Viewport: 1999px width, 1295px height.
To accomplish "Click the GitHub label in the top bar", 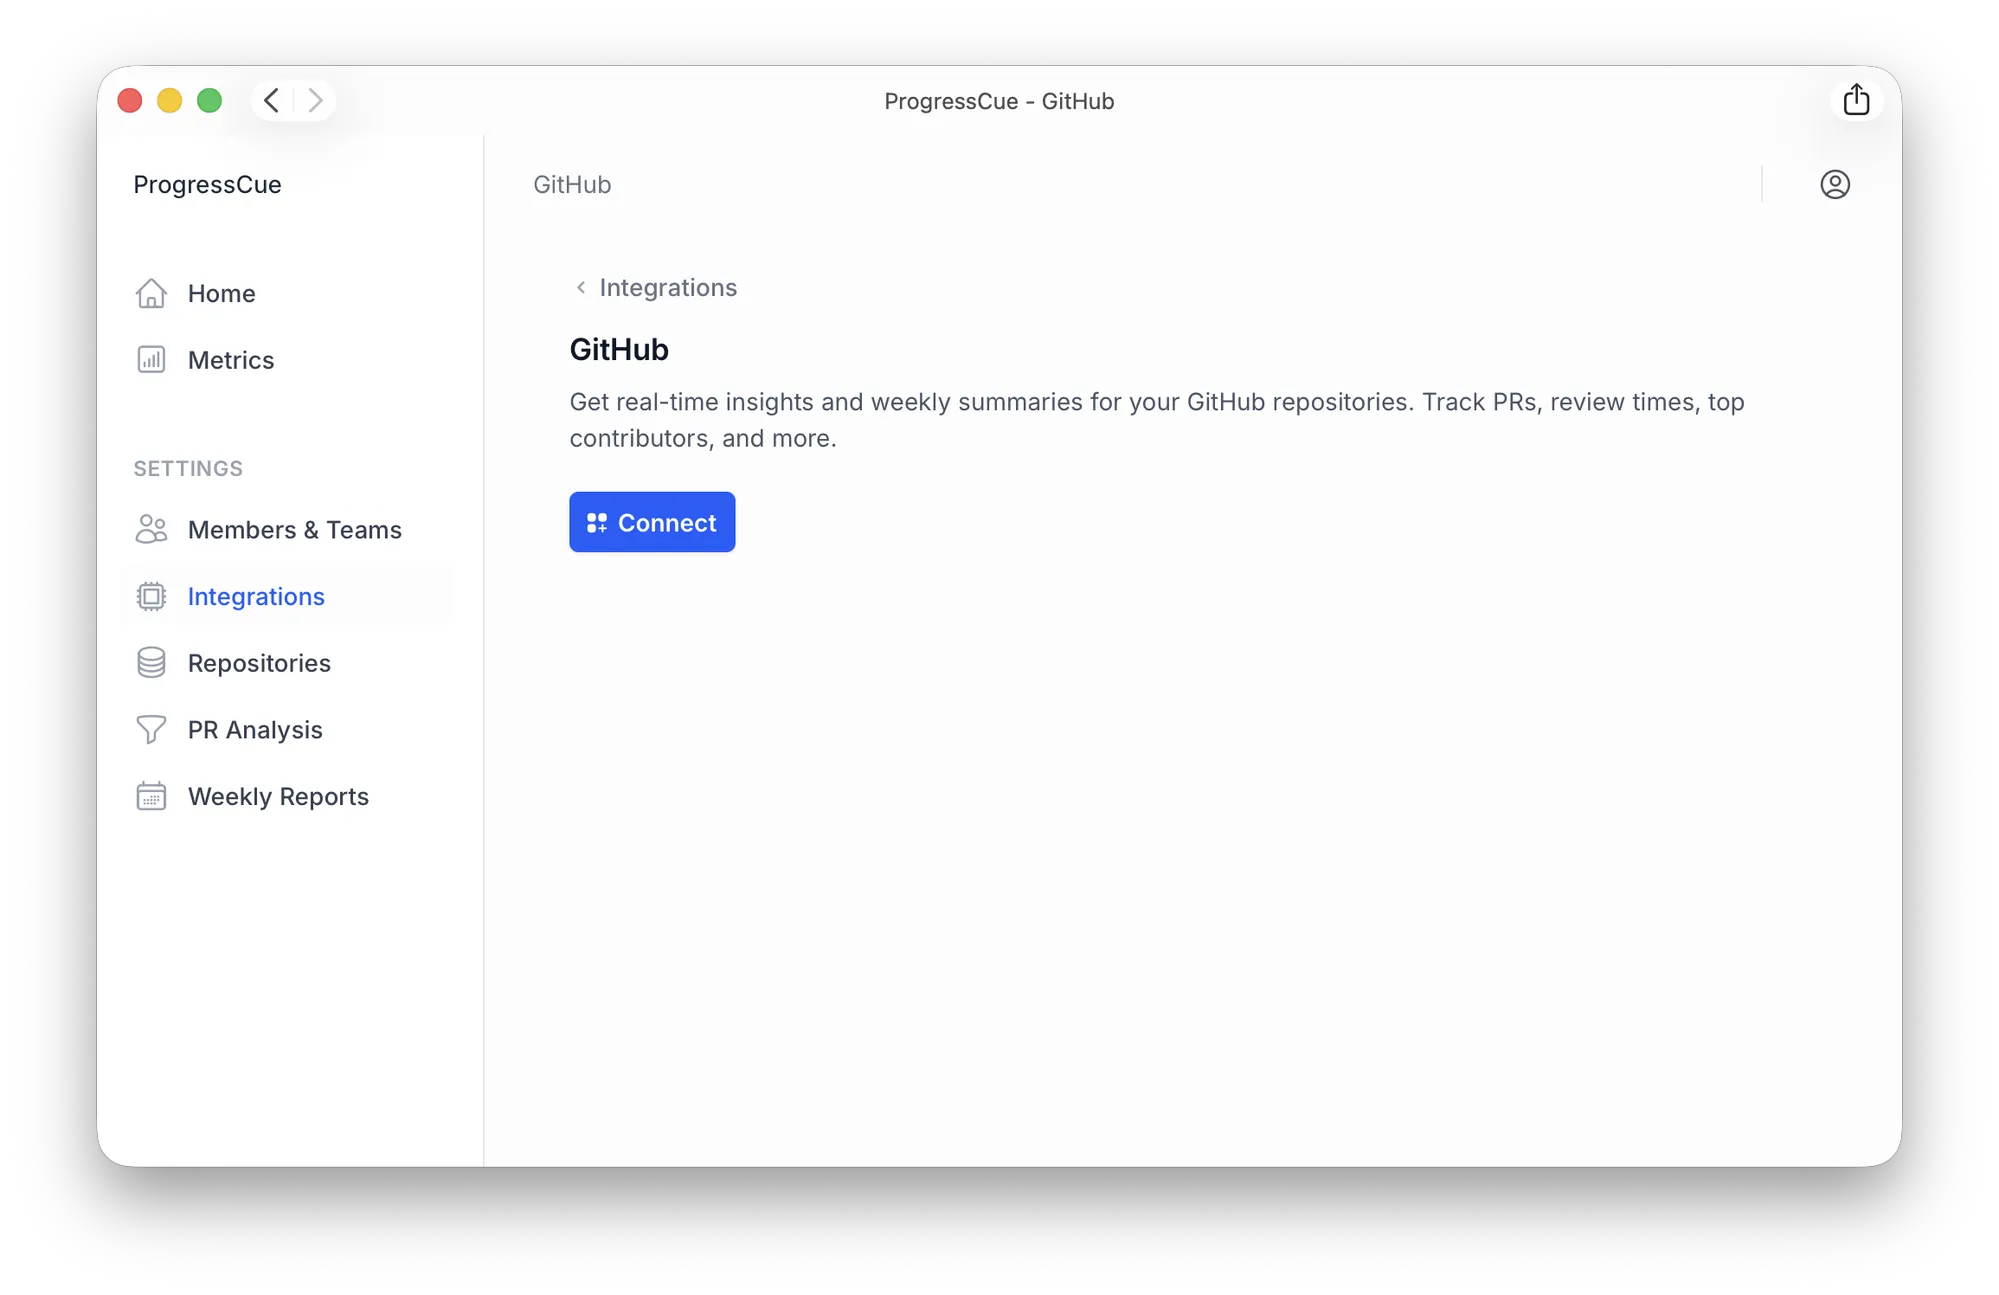I will (571, 184).
